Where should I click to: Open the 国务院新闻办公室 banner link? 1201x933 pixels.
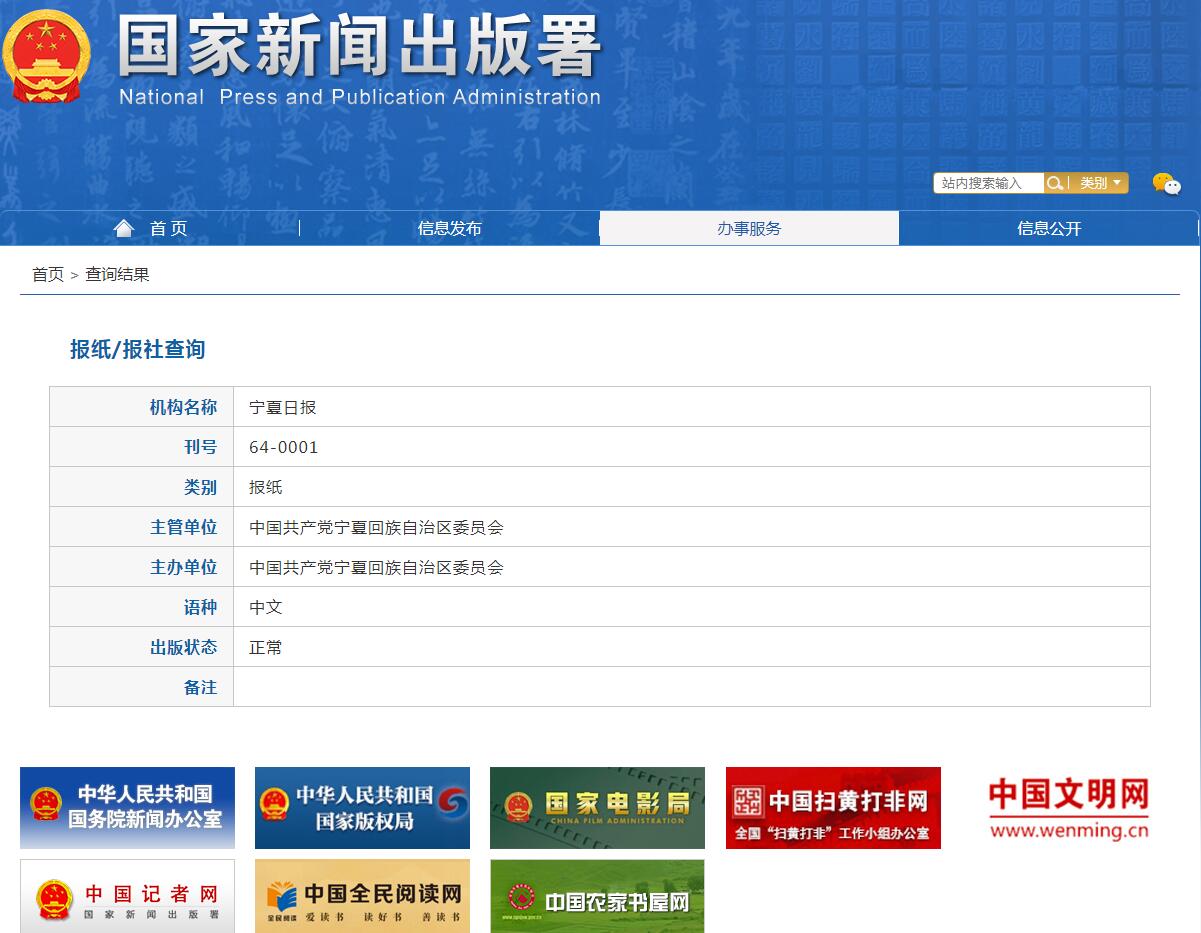127,808
